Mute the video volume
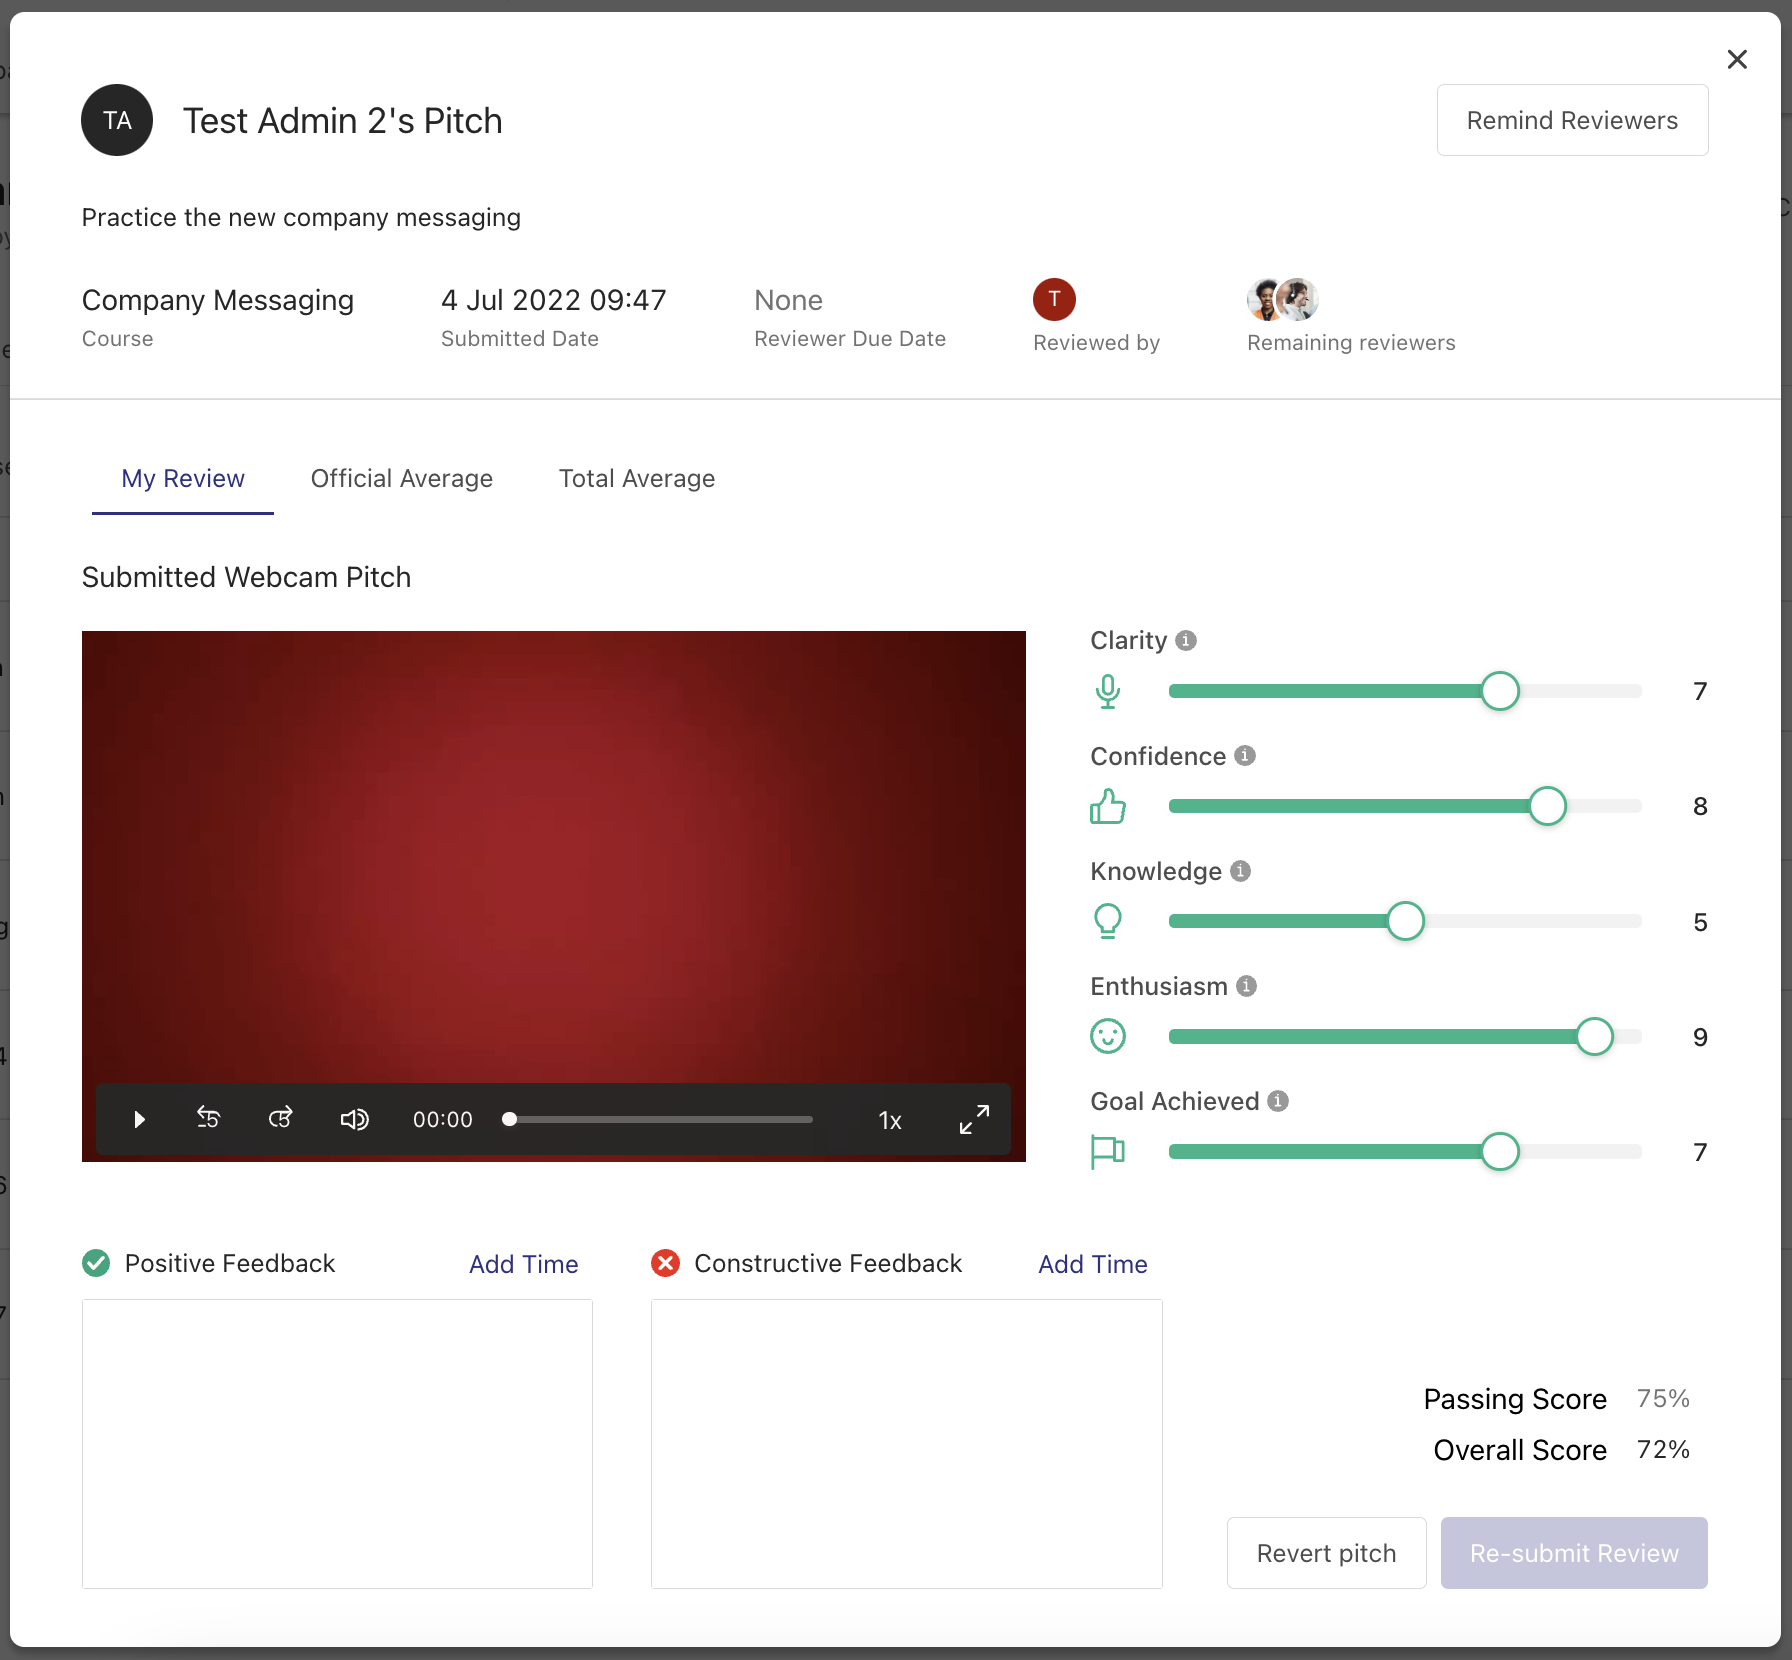This screenshot has width=1792, height=1660. 354,1119
